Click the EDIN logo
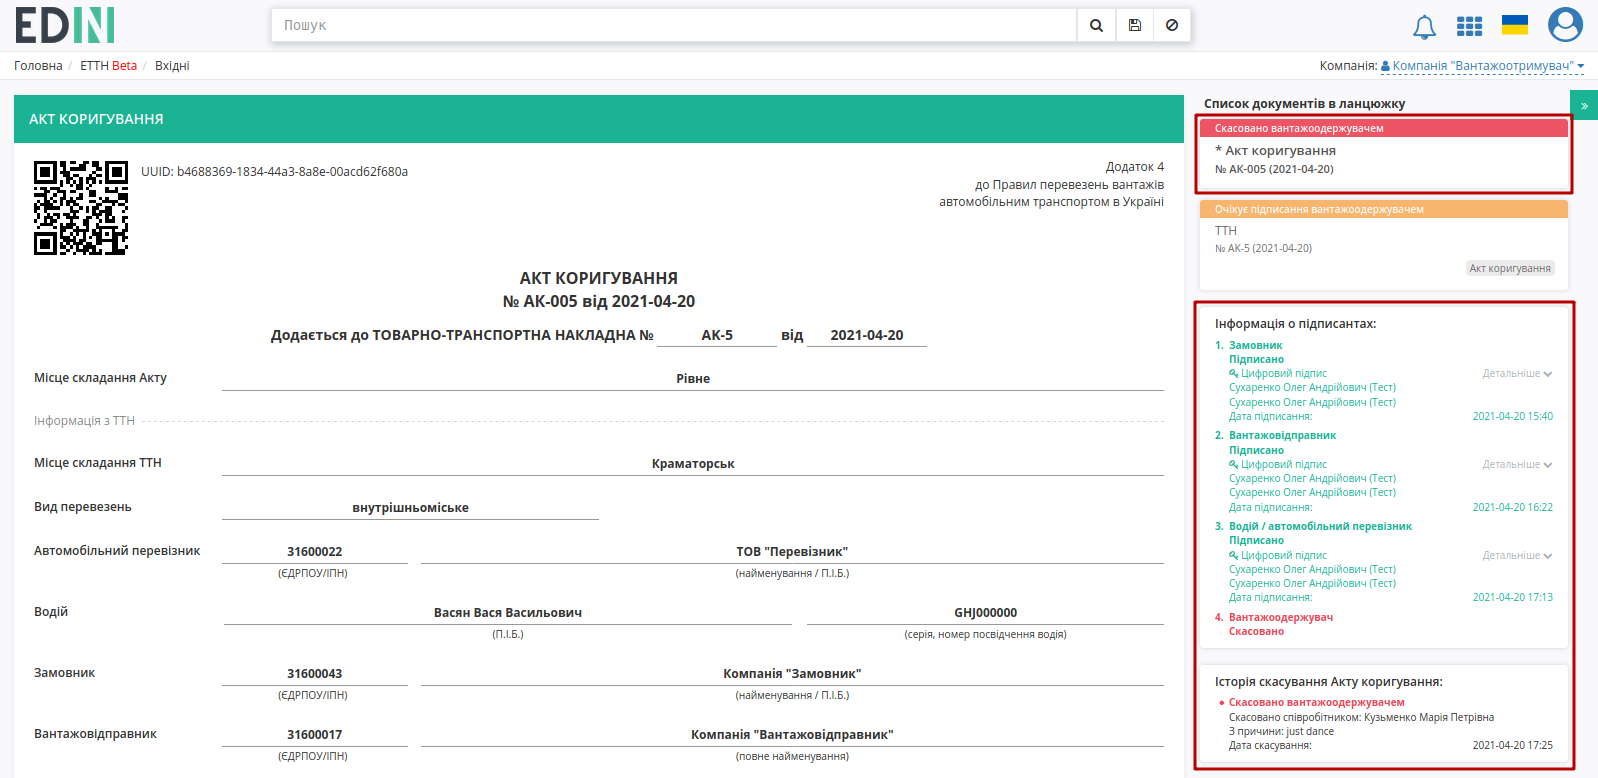1598x778 pixels. coord(65,25)
